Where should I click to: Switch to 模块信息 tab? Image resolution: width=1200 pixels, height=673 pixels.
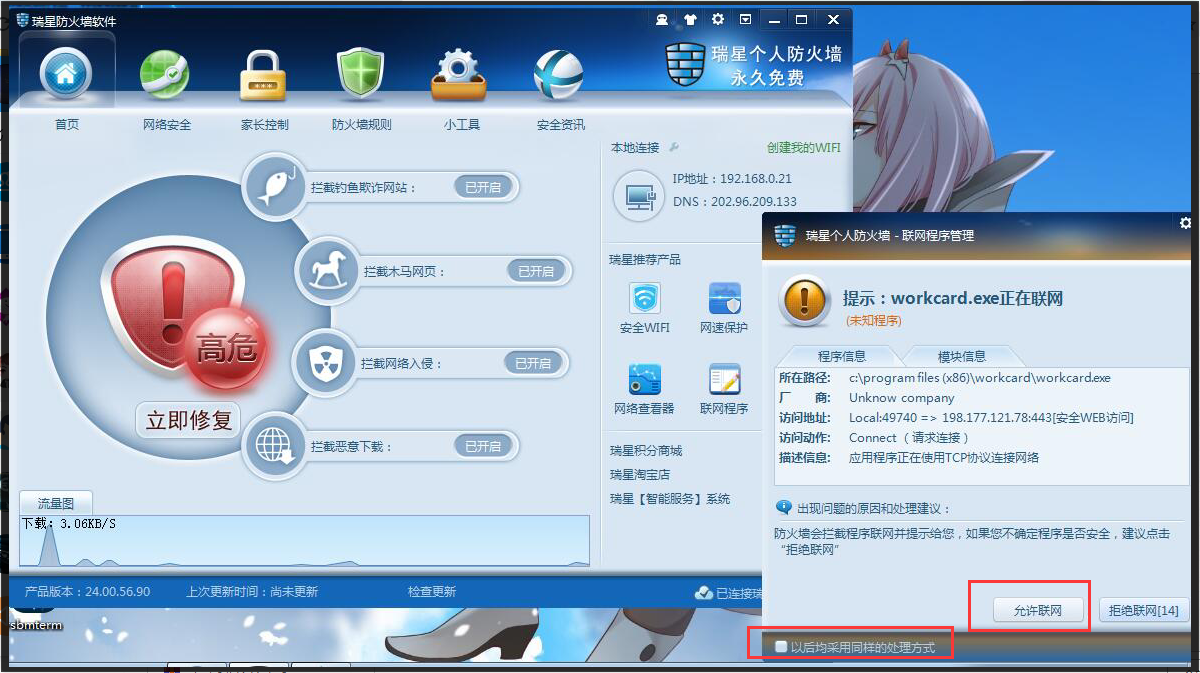(961, 356)
